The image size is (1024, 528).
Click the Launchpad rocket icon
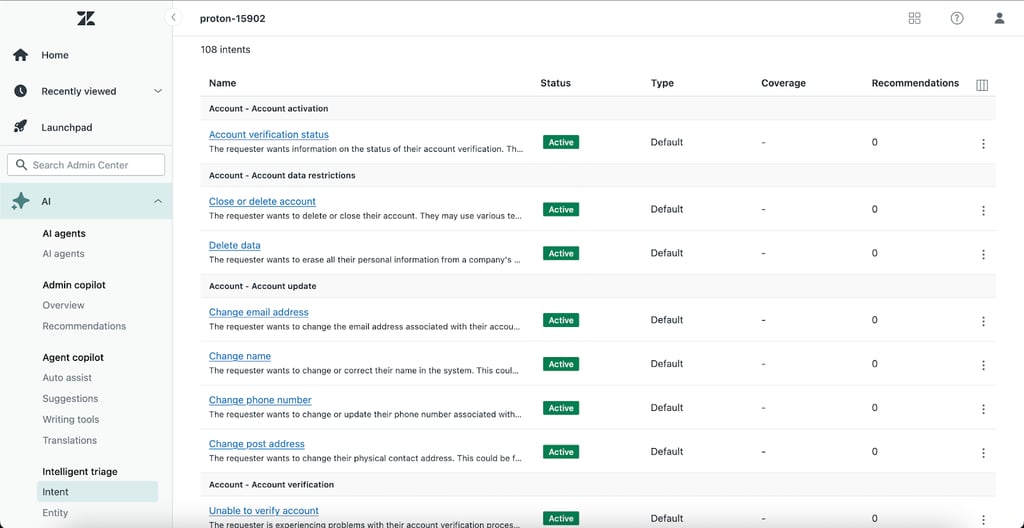pos(21,127)
